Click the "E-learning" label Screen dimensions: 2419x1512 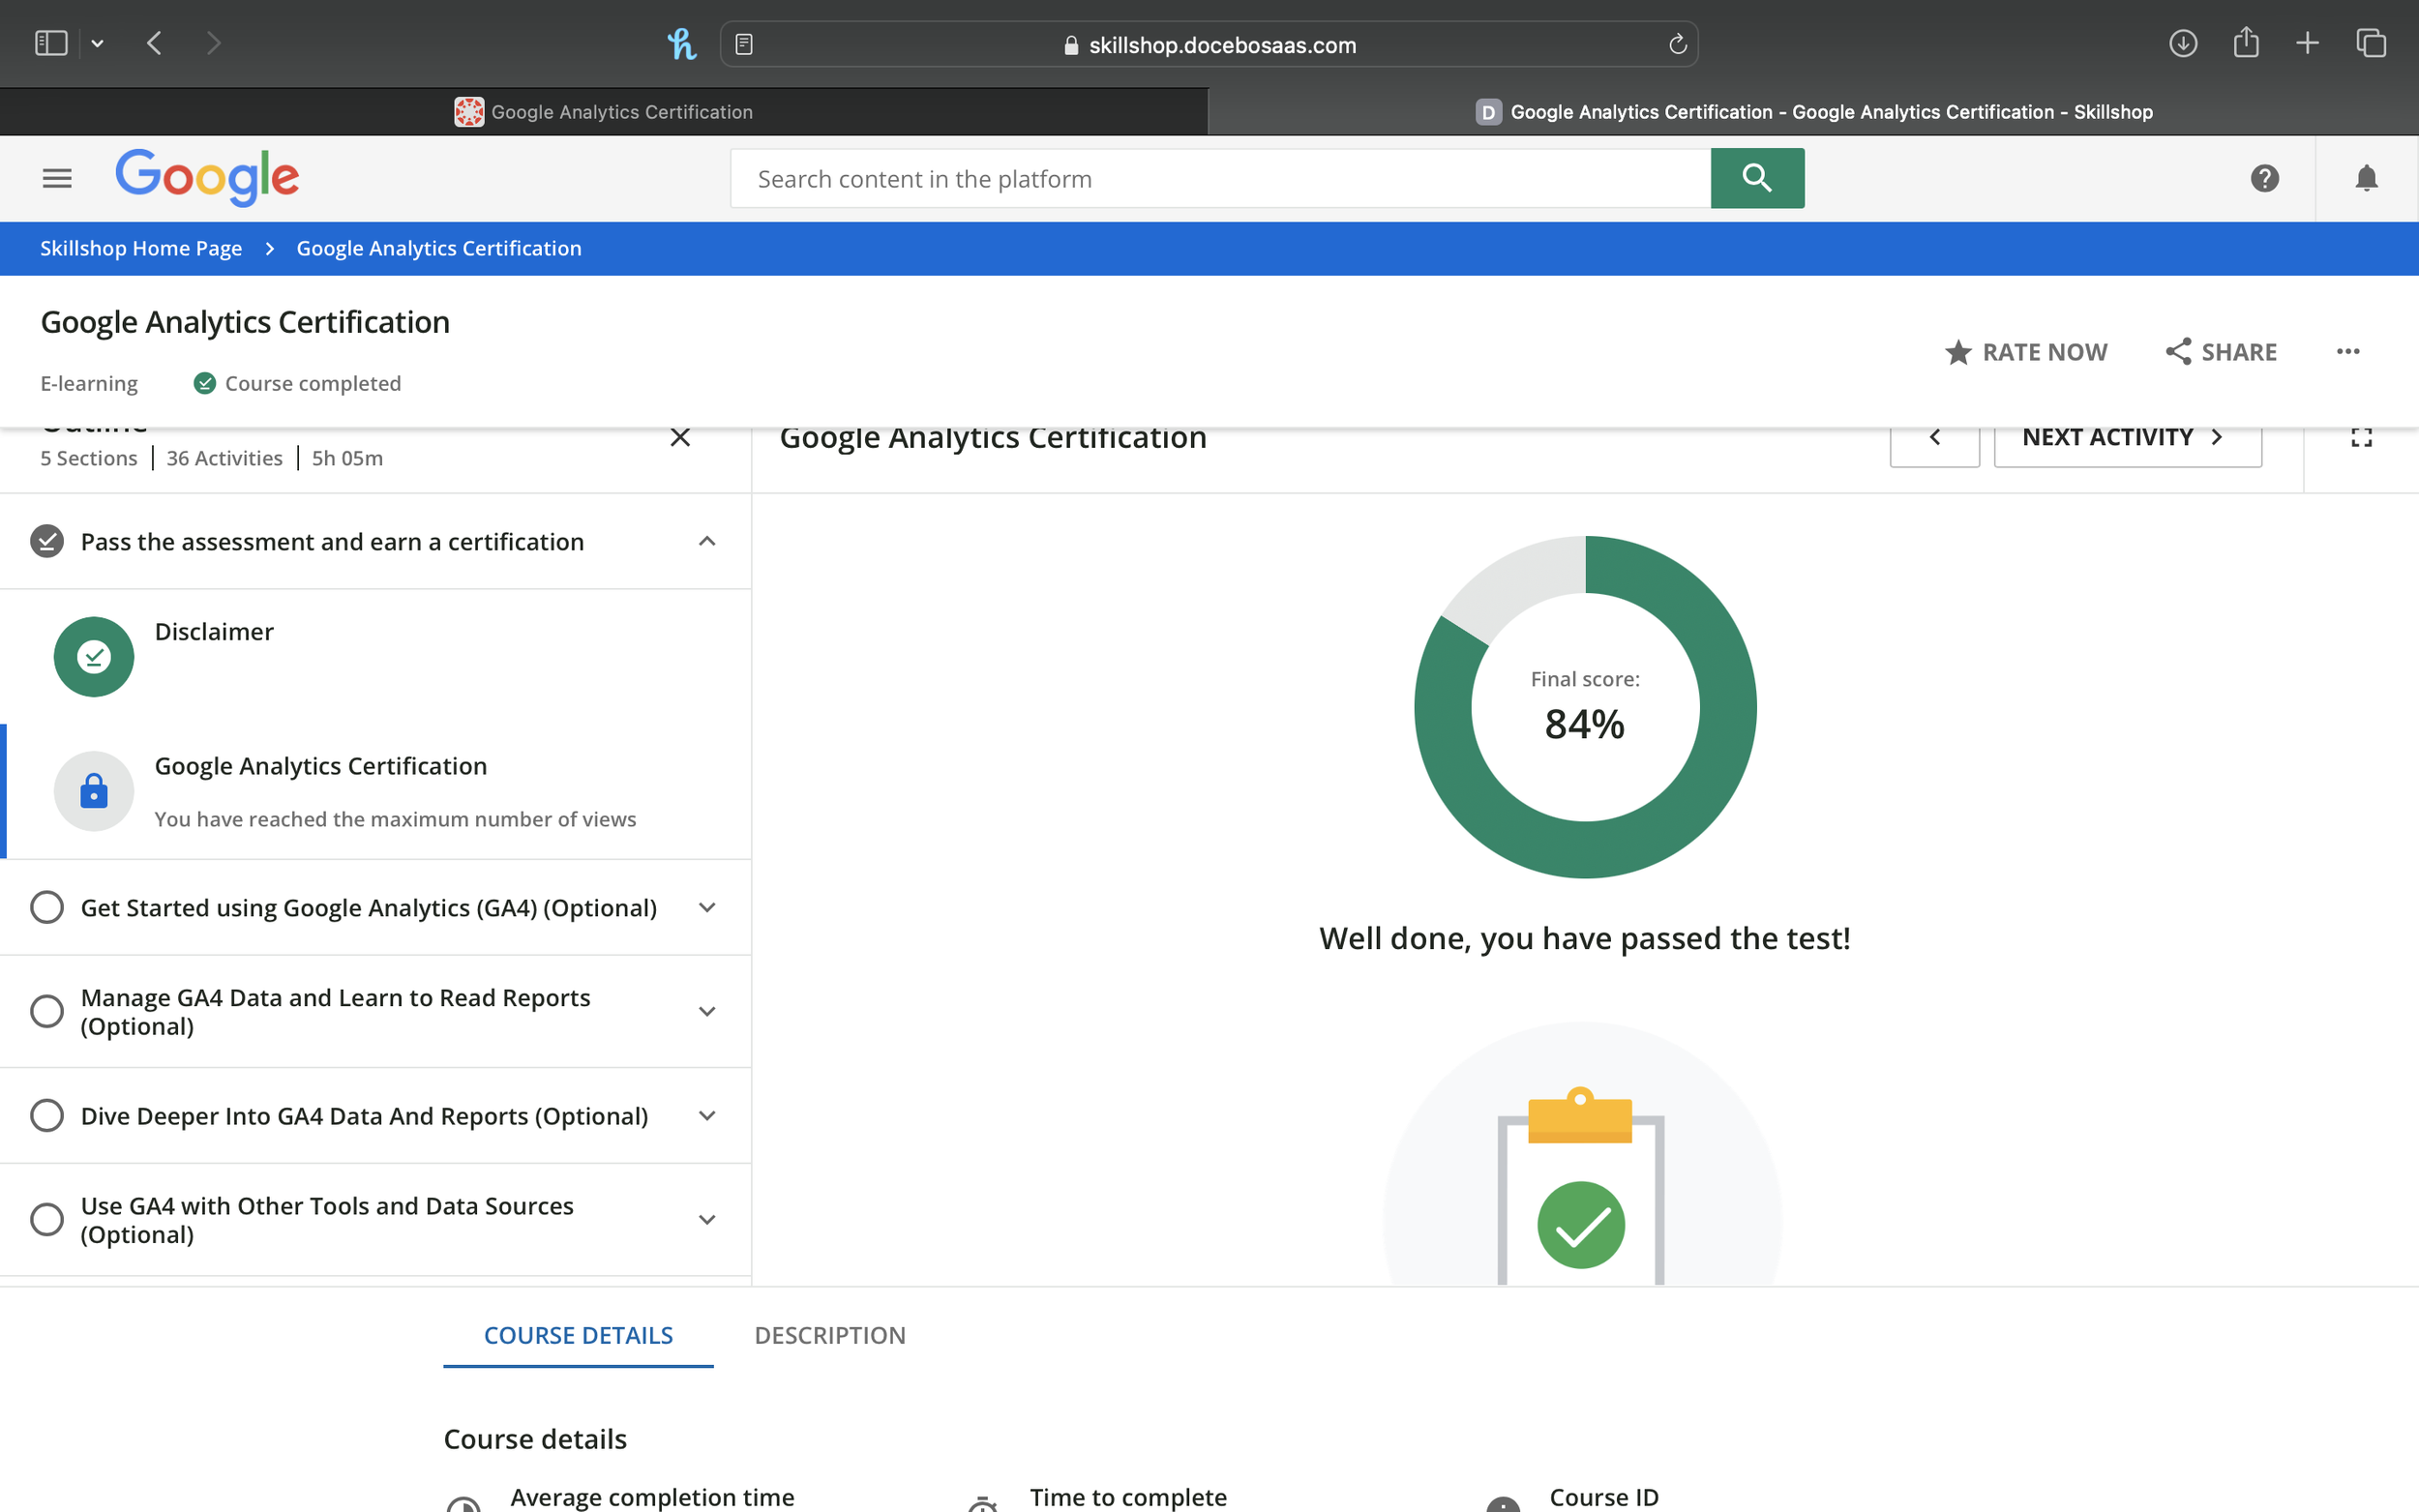click(89, 383)
